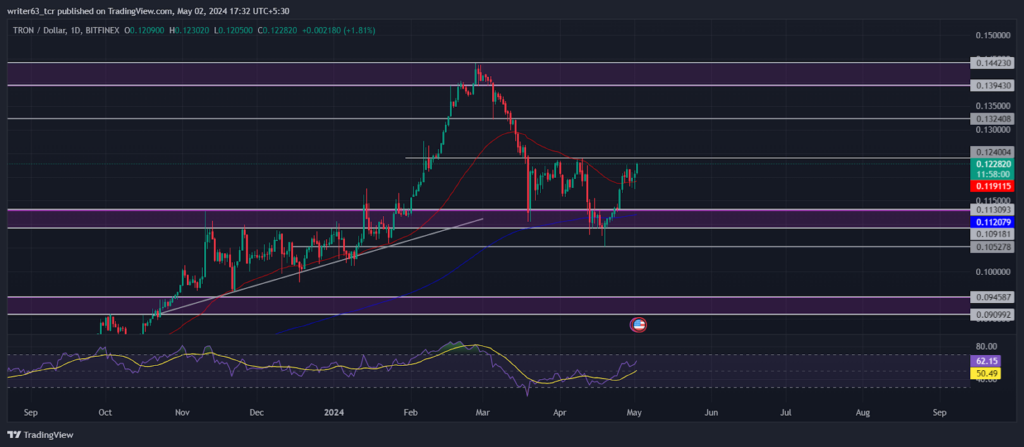The image size is (1024, 447).
Task: Select the 0.113093 price level label
Action: (991, 210)
